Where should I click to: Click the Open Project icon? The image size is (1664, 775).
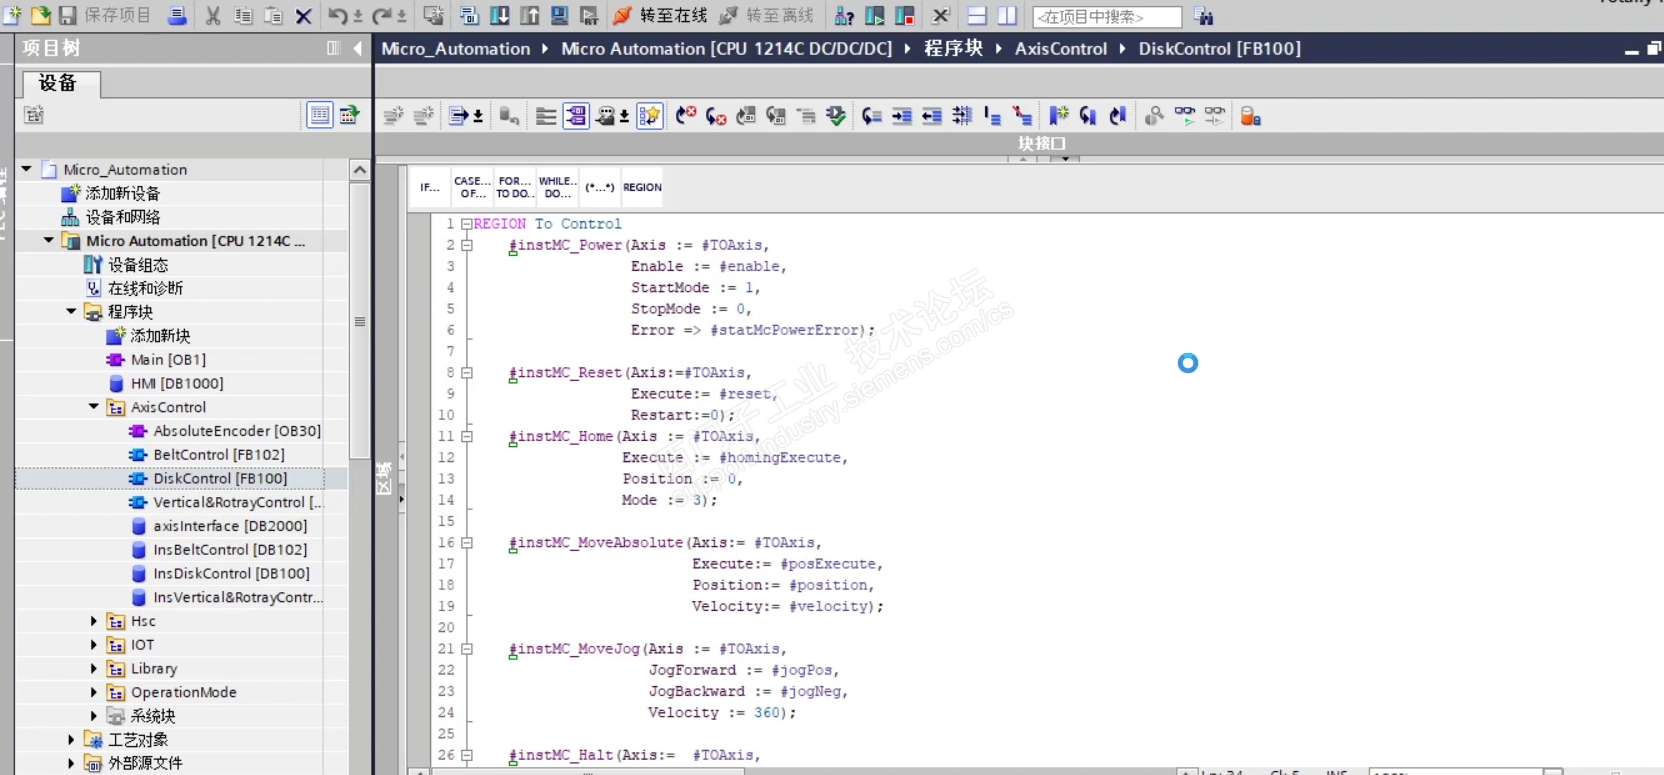coord(41,16)
